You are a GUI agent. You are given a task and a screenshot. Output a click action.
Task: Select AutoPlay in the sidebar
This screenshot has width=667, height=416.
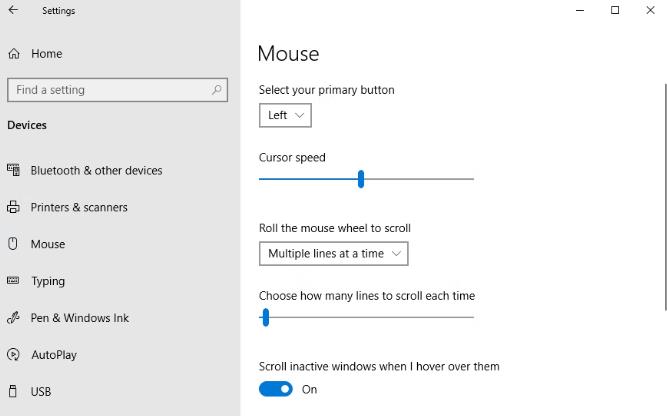(54, 355)
